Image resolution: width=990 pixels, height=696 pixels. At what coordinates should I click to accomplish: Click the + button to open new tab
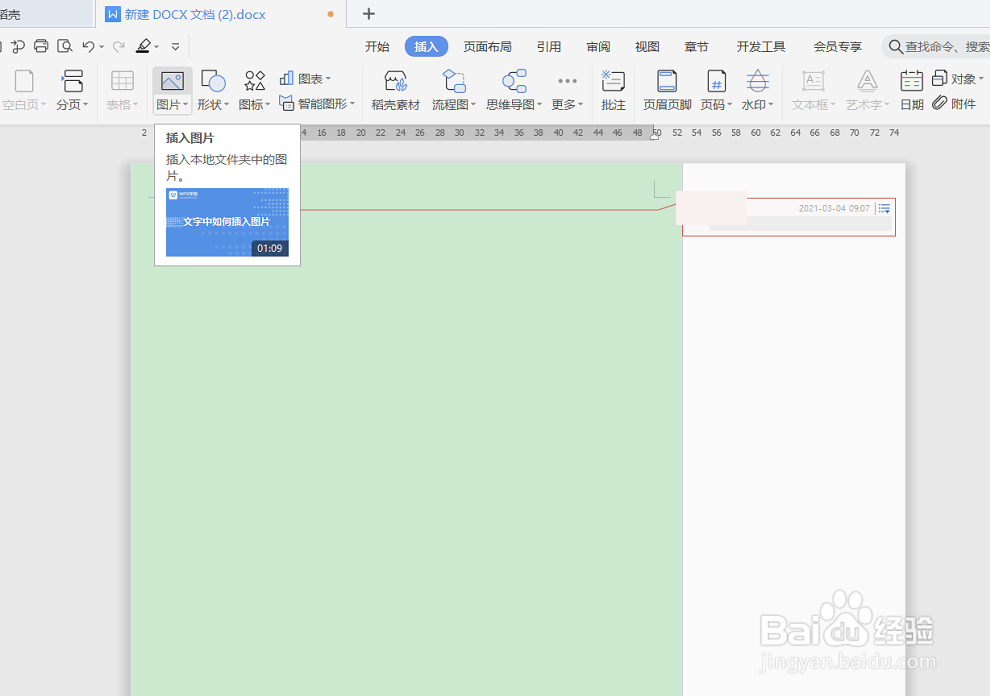tap(370, 14)
